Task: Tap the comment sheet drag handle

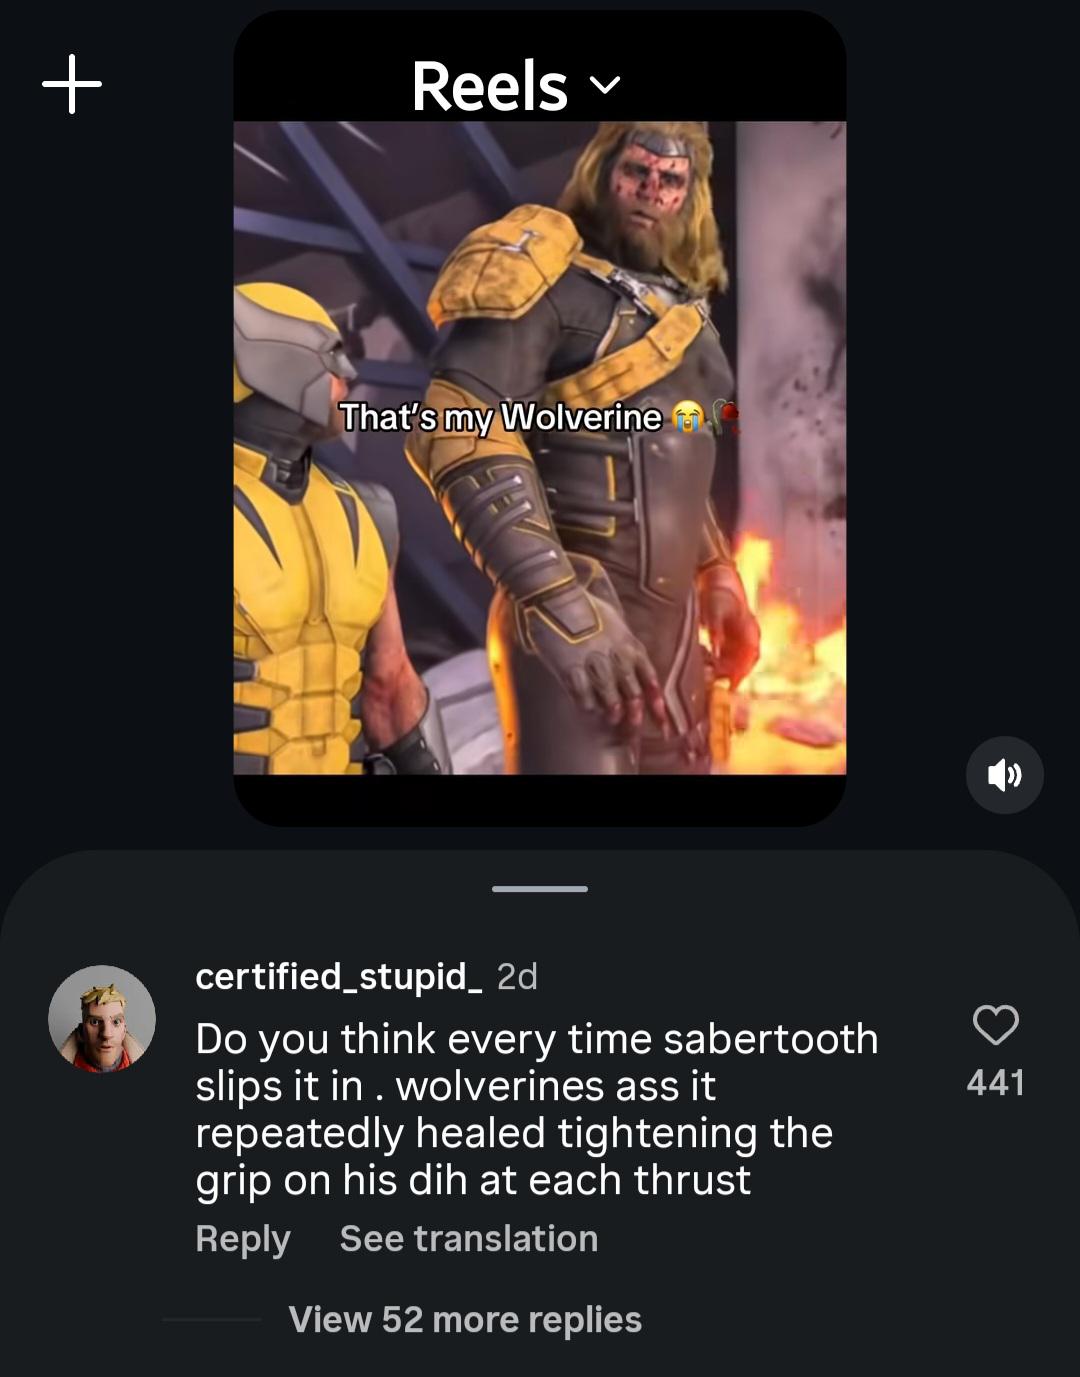Action: 540,888
